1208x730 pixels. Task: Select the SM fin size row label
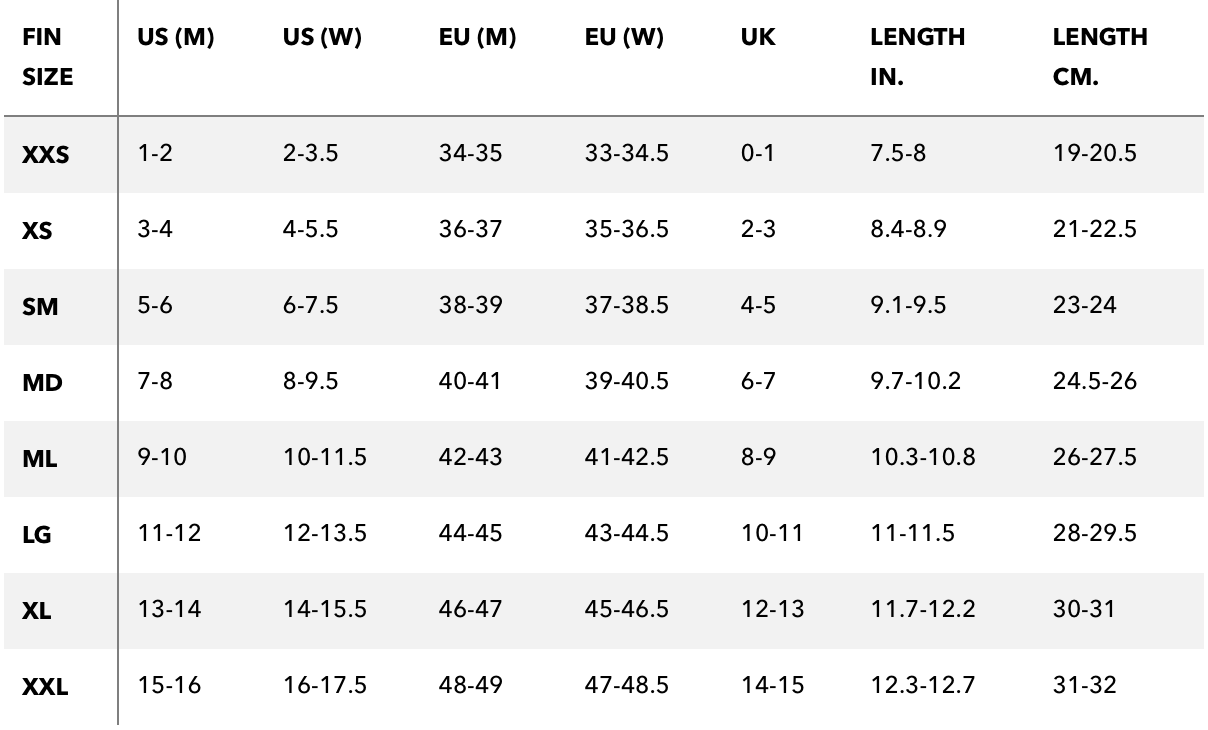coord(40,307)
